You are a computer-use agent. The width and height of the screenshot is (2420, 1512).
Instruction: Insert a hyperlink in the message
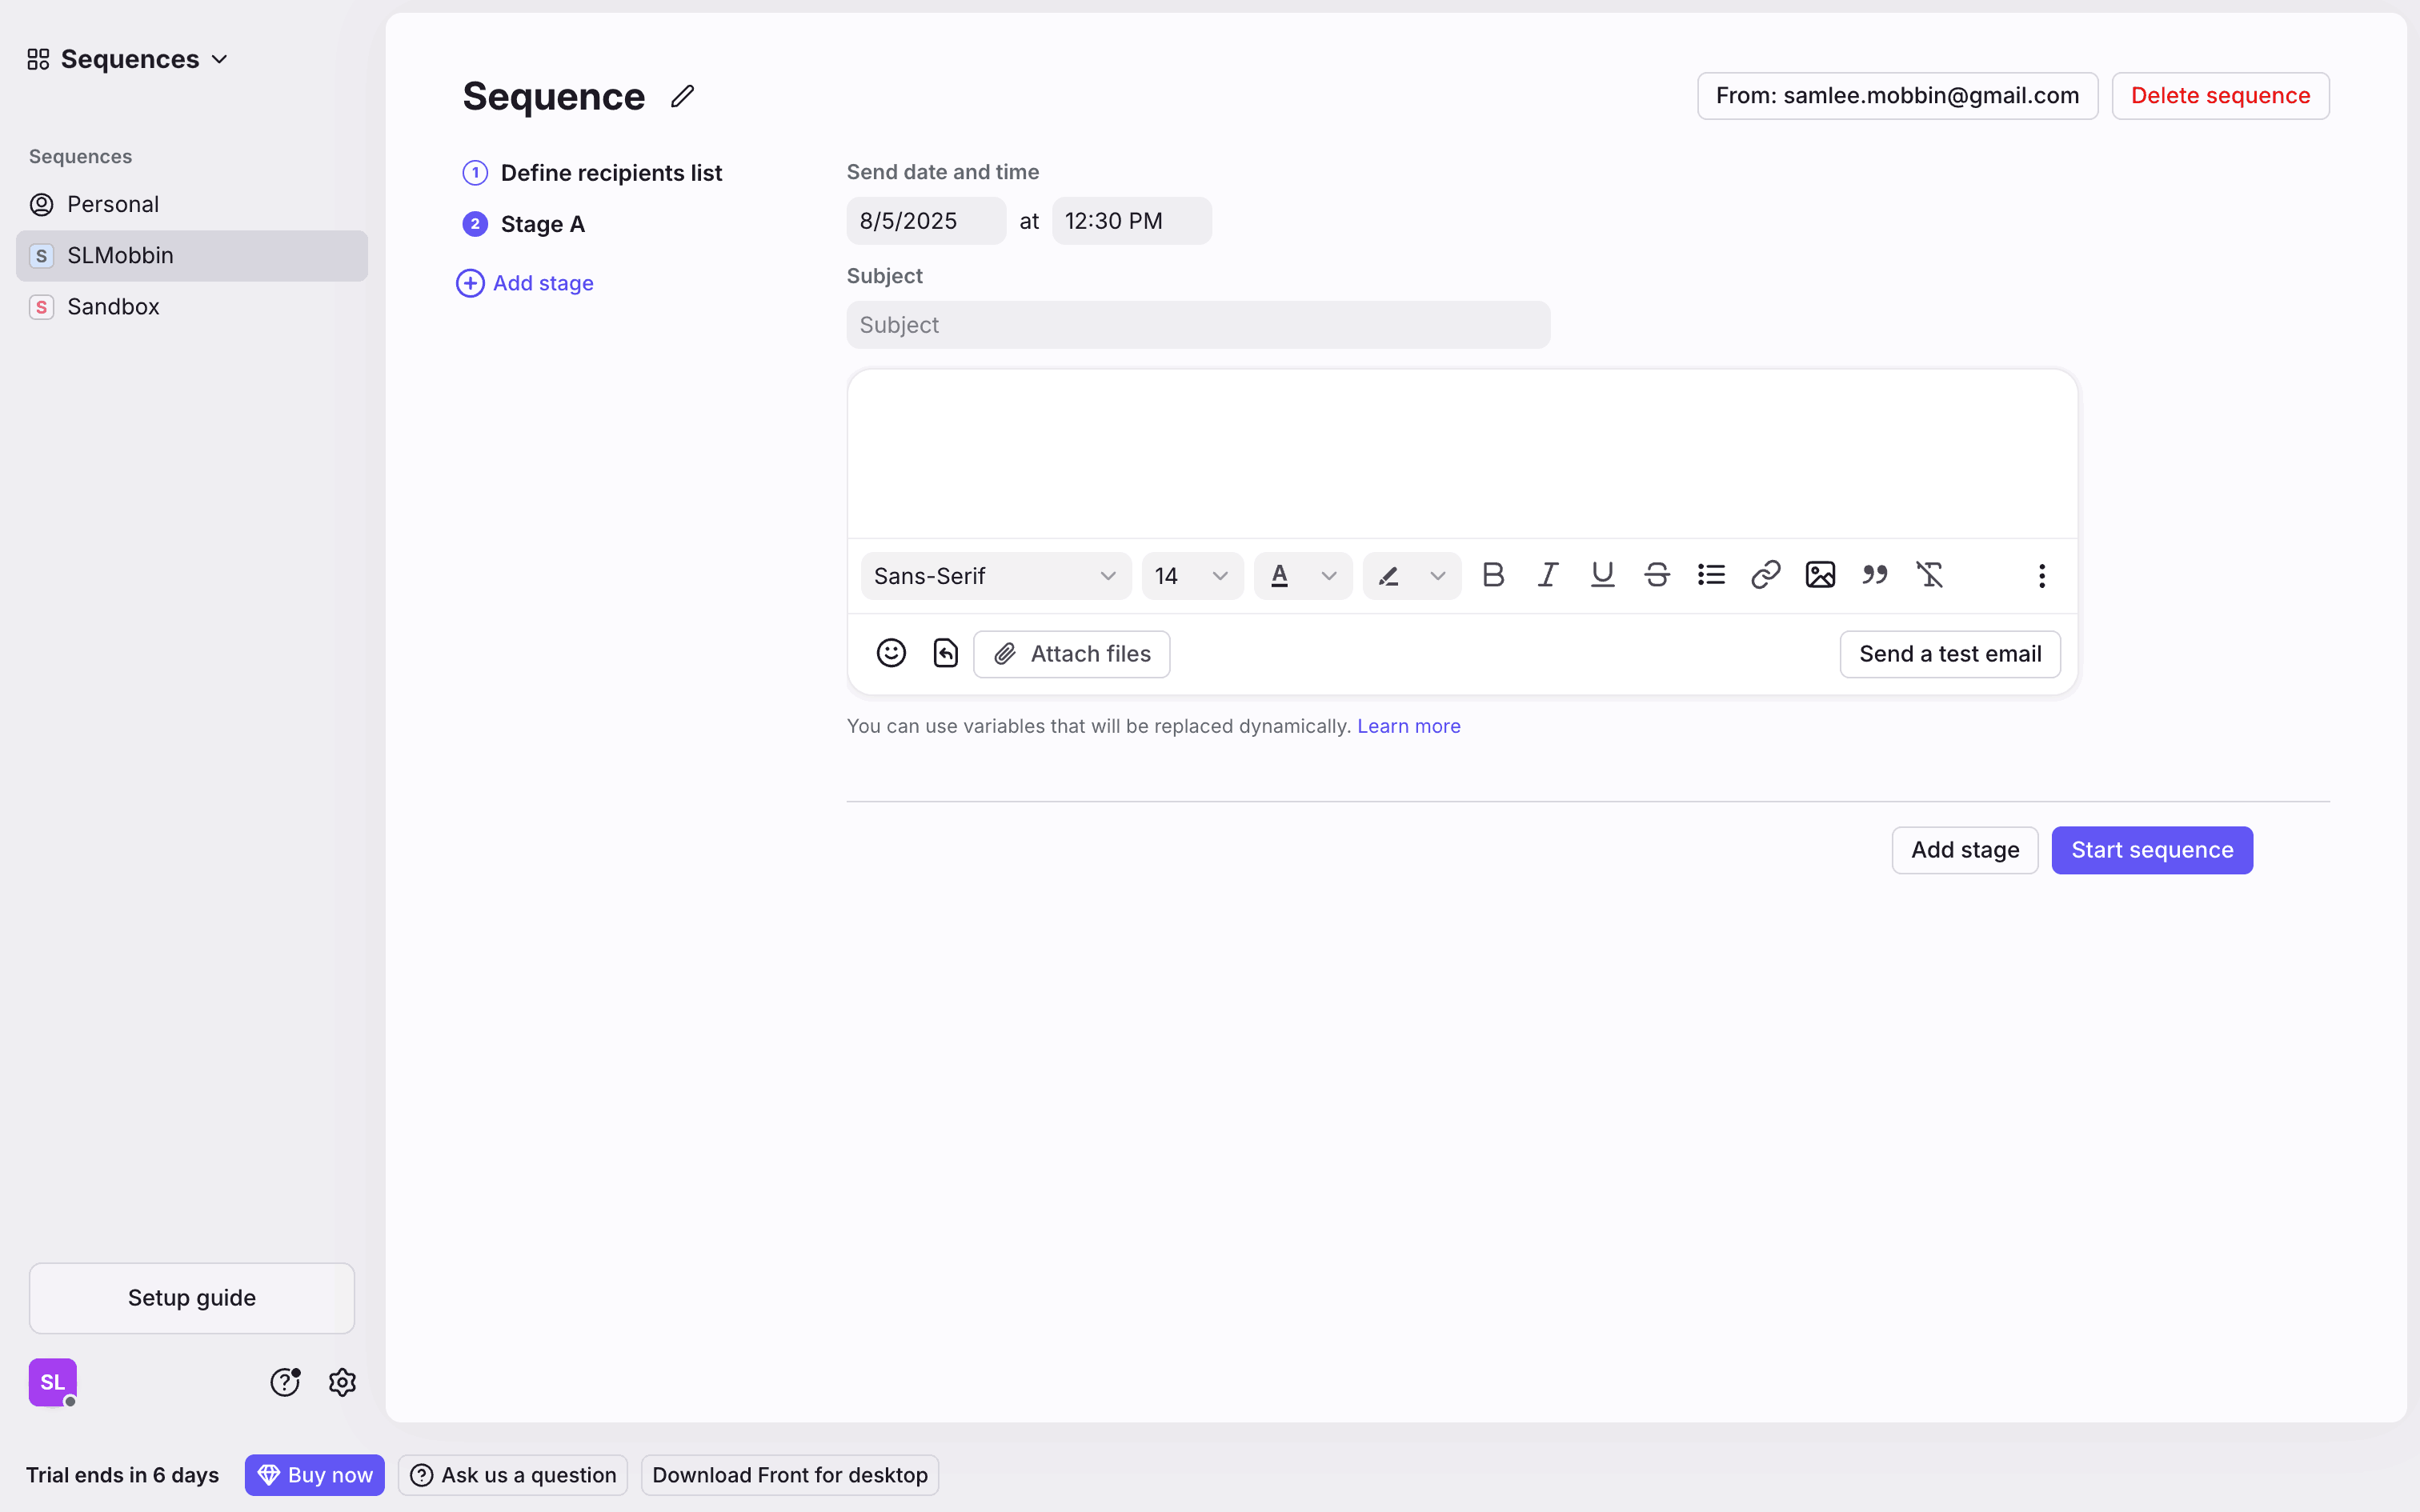tap(1765, 575)
